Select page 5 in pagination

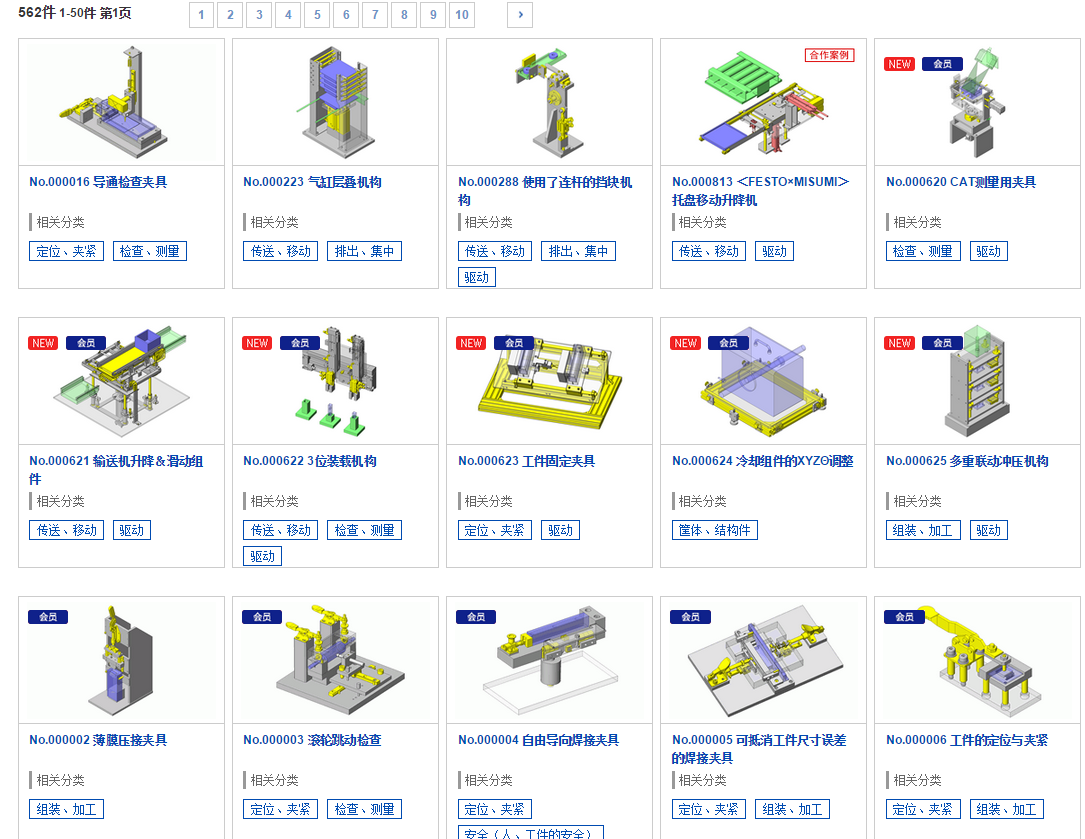317,15
